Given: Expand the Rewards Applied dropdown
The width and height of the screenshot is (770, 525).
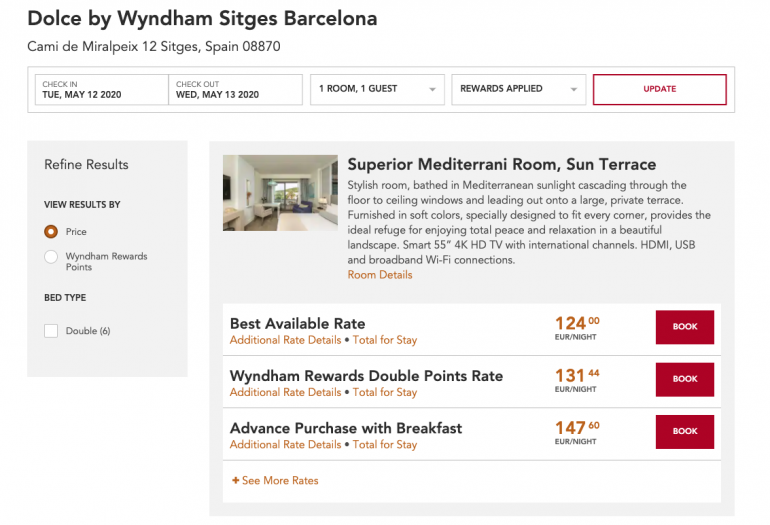Looking at the screenshot, I should click(518, 89).
